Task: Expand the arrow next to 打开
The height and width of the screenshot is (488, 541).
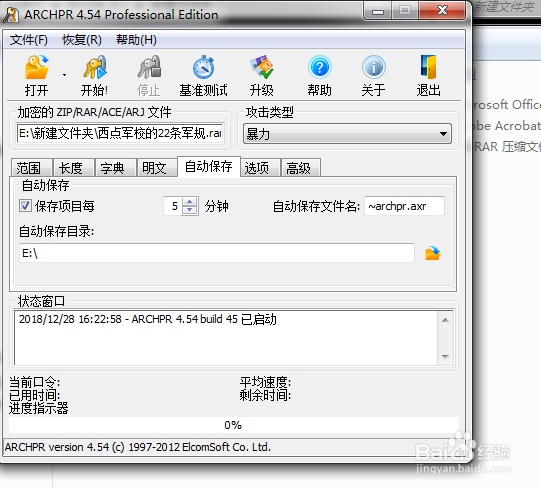Action: point(64,75)
